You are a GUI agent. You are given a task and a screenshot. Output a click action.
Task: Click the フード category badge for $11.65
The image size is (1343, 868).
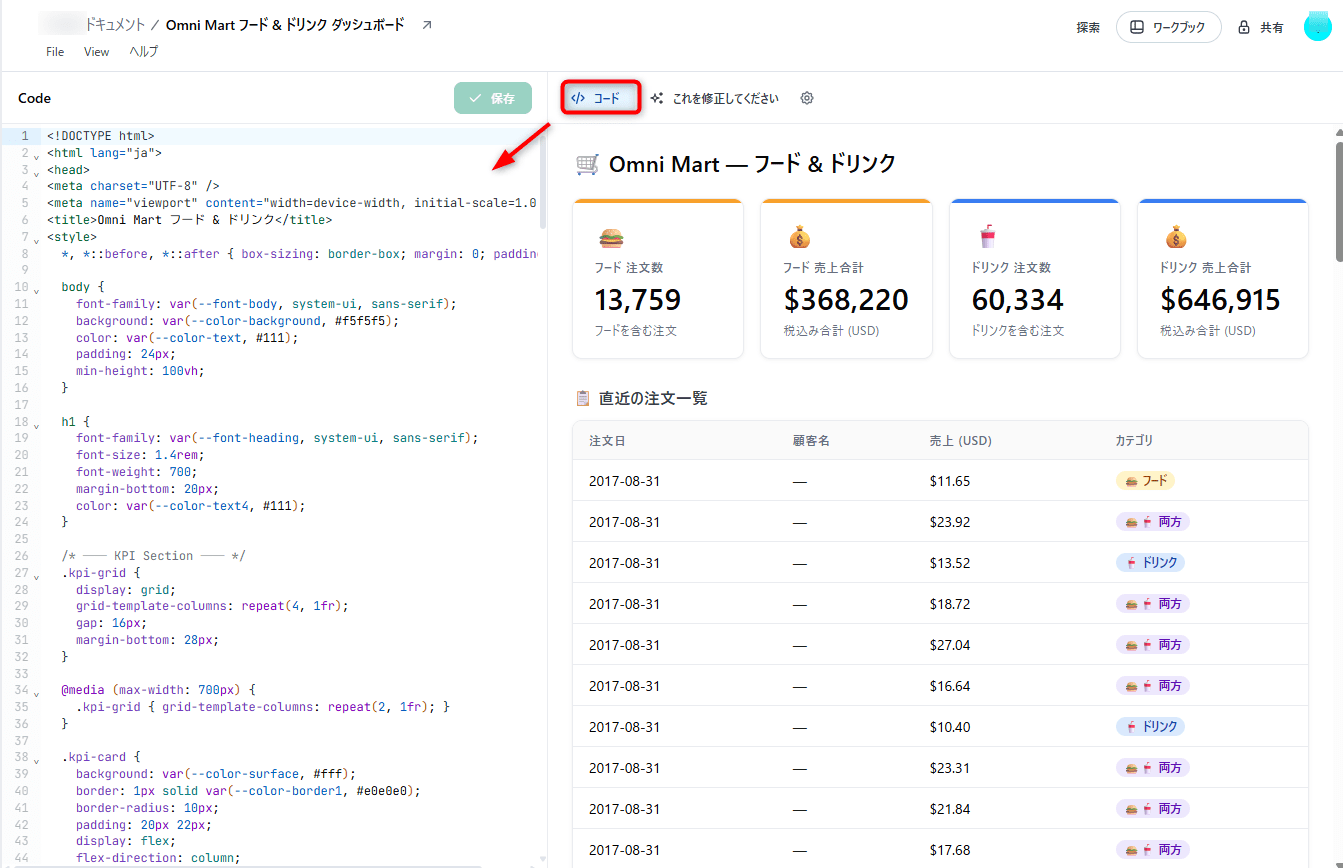[x=1145, y=481]
